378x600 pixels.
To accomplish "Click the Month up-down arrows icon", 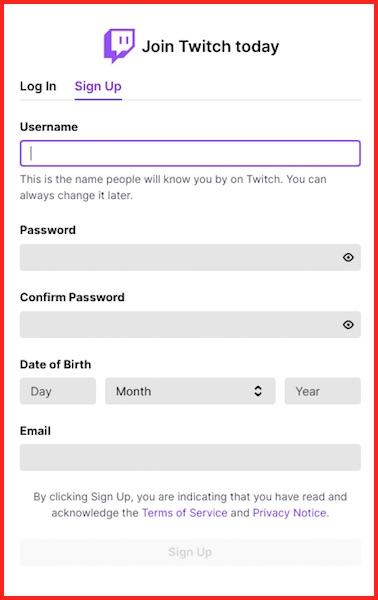I will (258, 391).
